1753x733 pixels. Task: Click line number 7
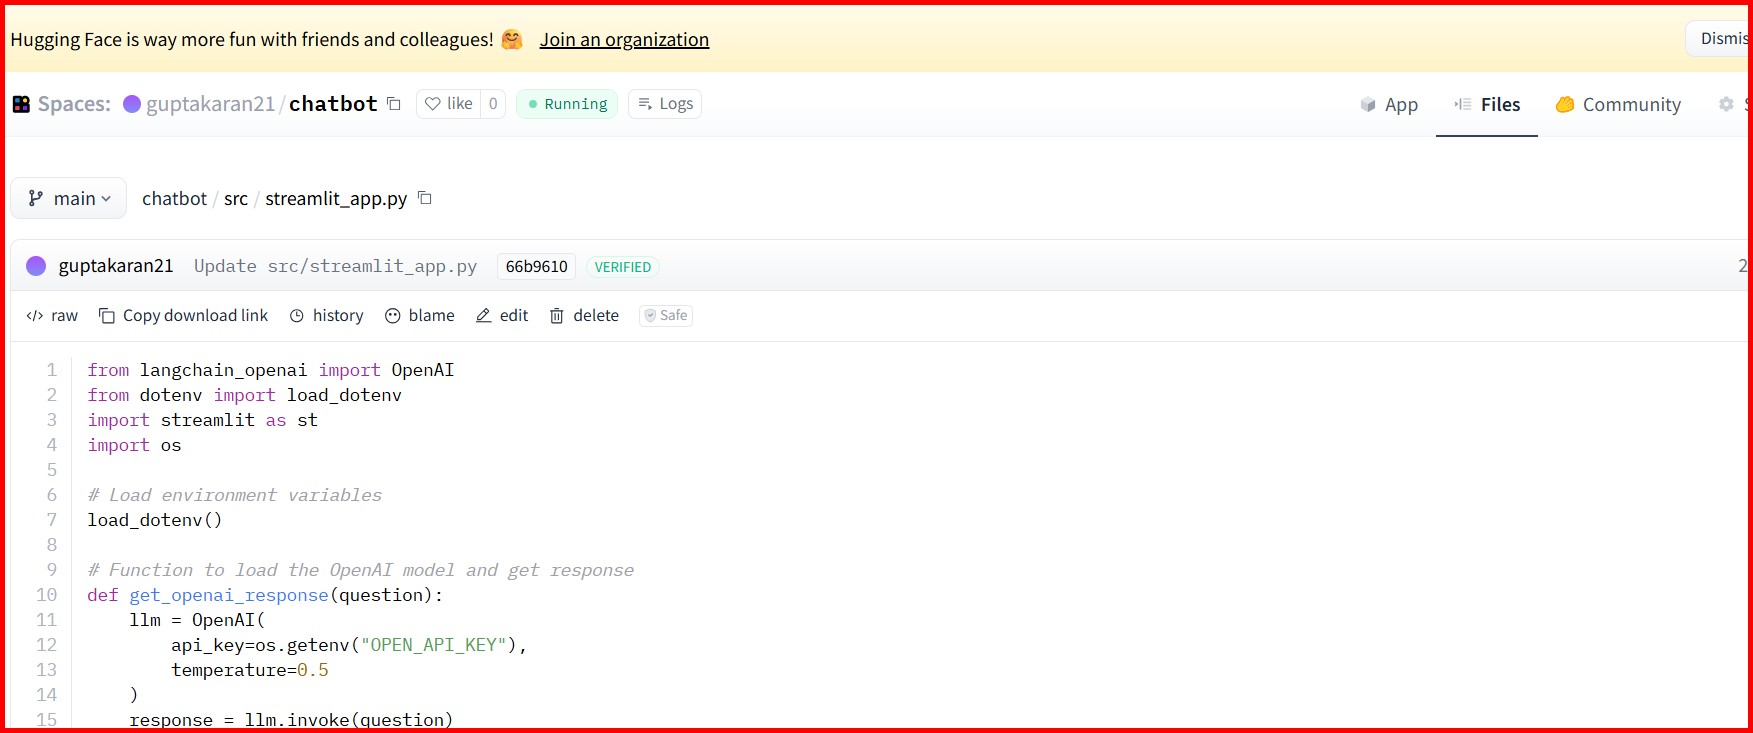point(52,520)
